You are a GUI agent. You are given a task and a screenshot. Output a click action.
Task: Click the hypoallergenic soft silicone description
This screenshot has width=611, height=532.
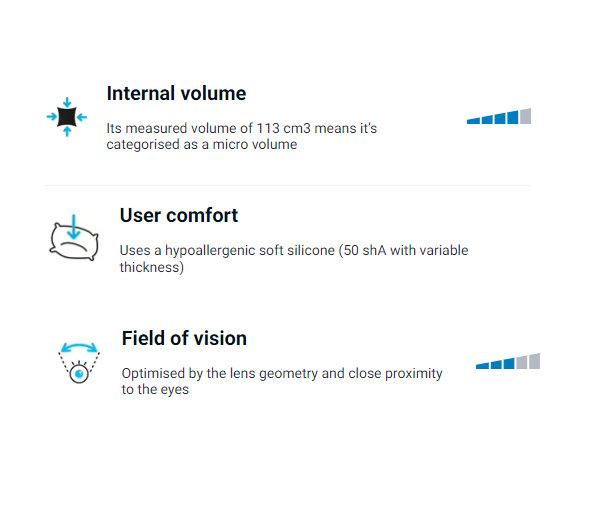click(293, 251)
